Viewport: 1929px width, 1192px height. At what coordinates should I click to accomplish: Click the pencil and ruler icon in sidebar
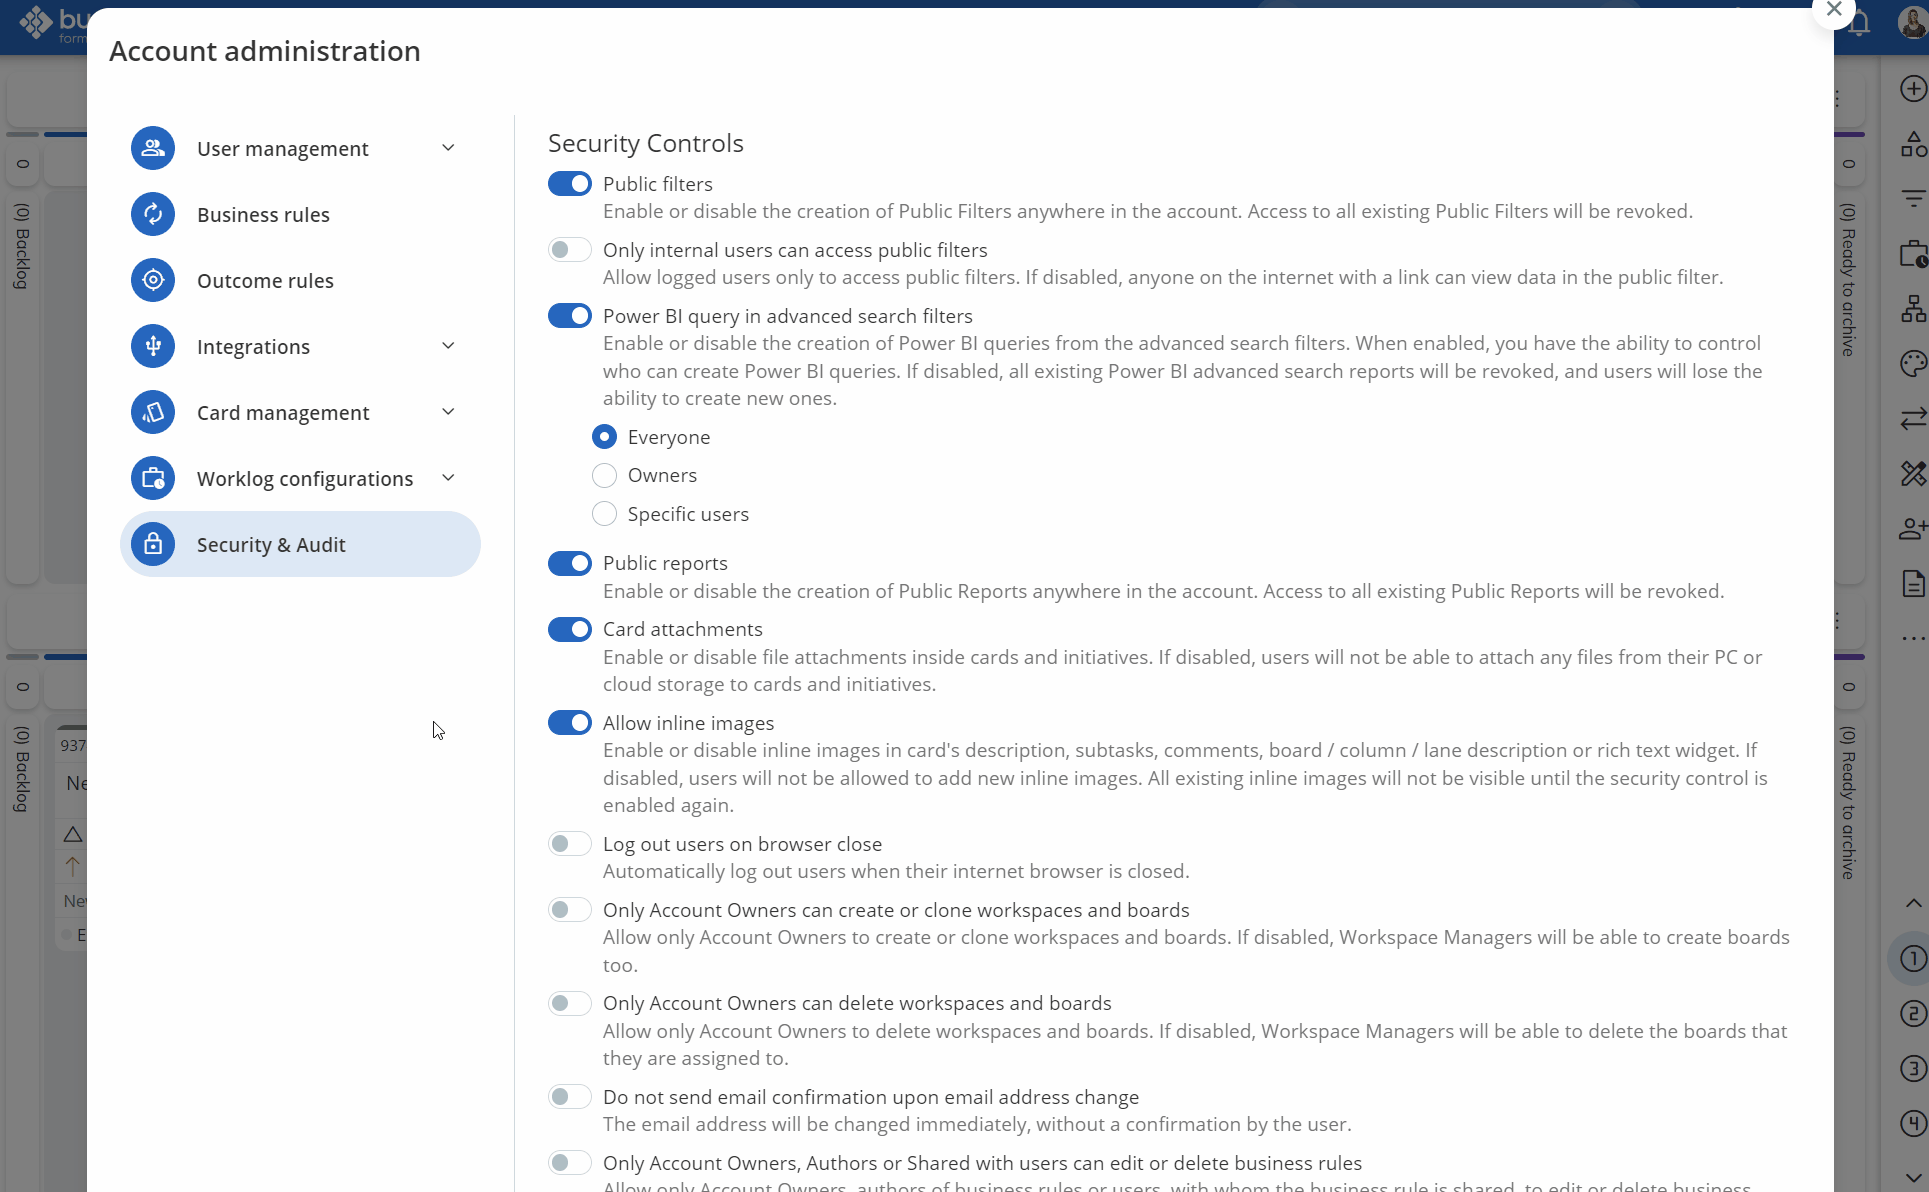pos(1913,473)
